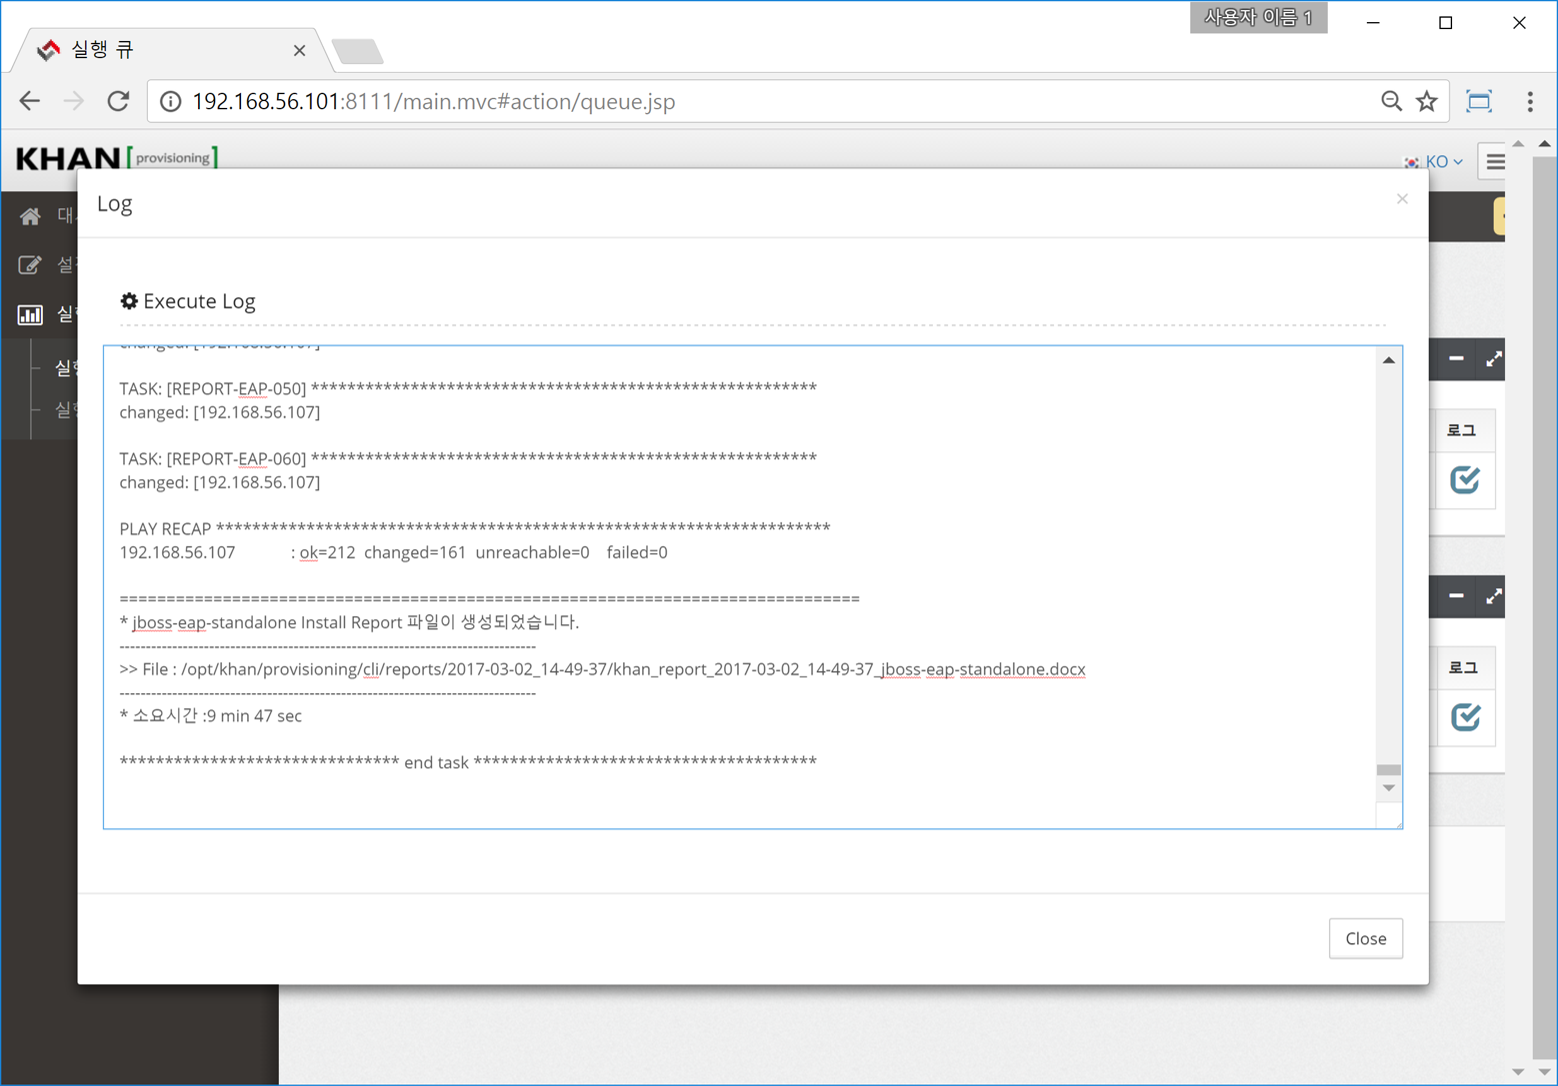Click the home icon in the sidebar
This screenshot has height=1086, width=1558.
pyautogui.click(x=30, y=216)
